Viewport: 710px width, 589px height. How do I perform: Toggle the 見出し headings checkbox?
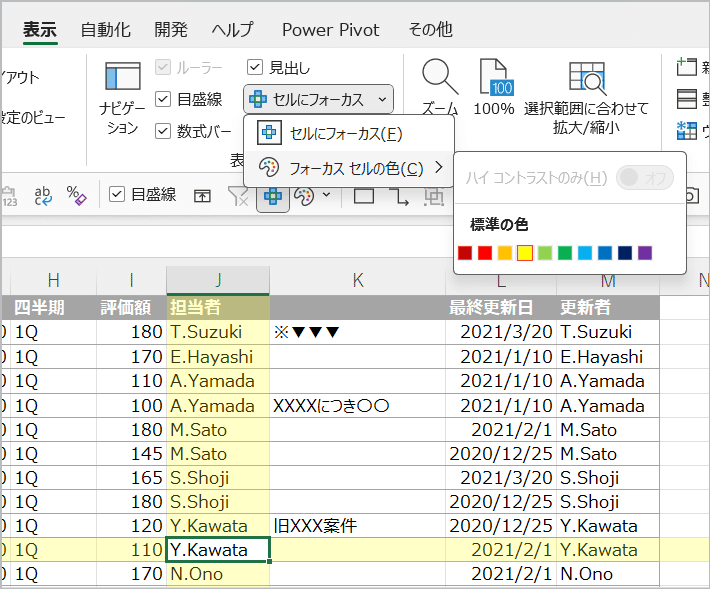coord(254,67)
